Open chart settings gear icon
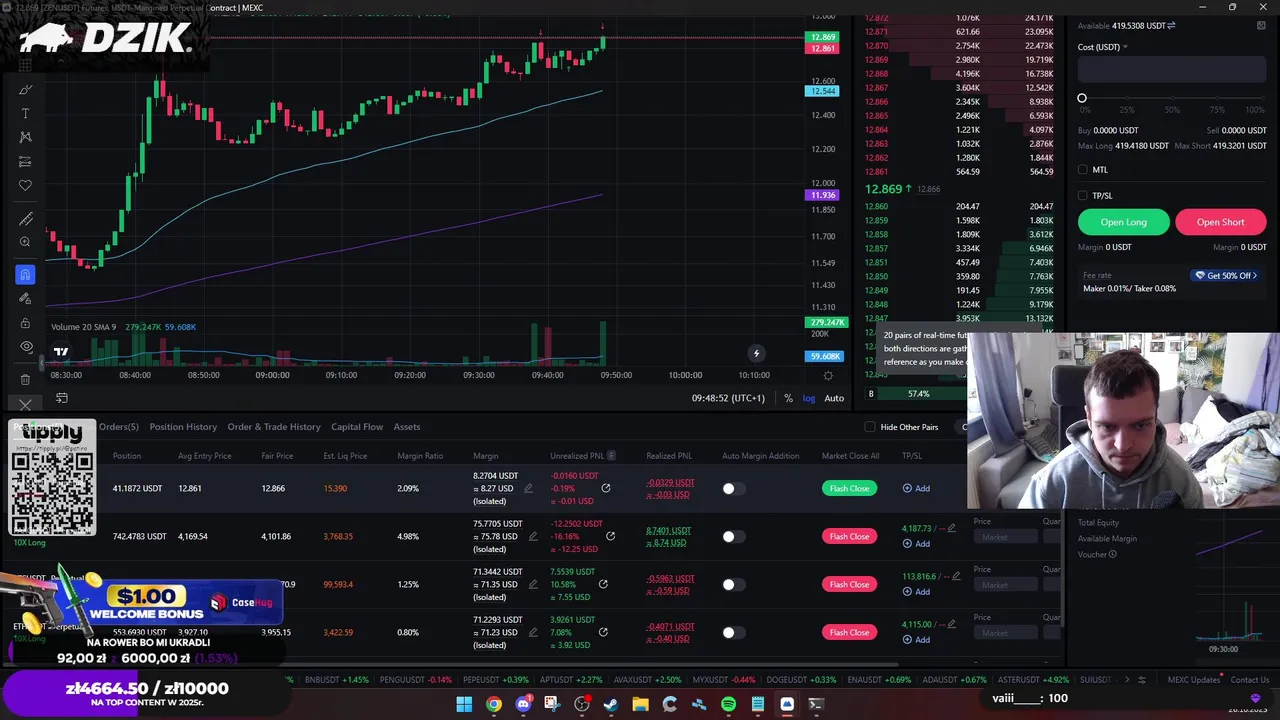 coord(828,375)
